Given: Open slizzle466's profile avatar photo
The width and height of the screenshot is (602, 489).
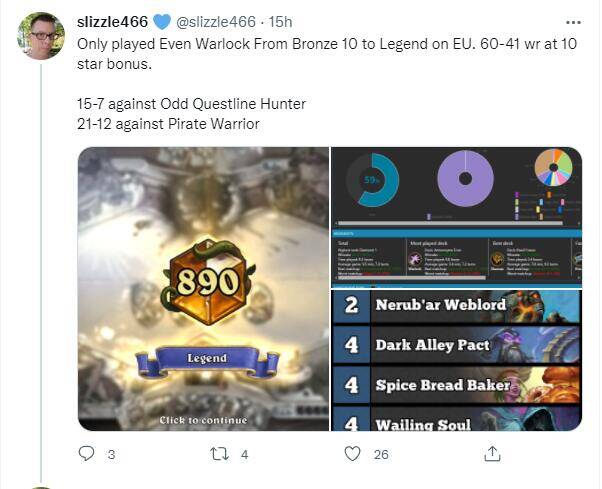Looking at the screenshot, I should click(41, 36).
